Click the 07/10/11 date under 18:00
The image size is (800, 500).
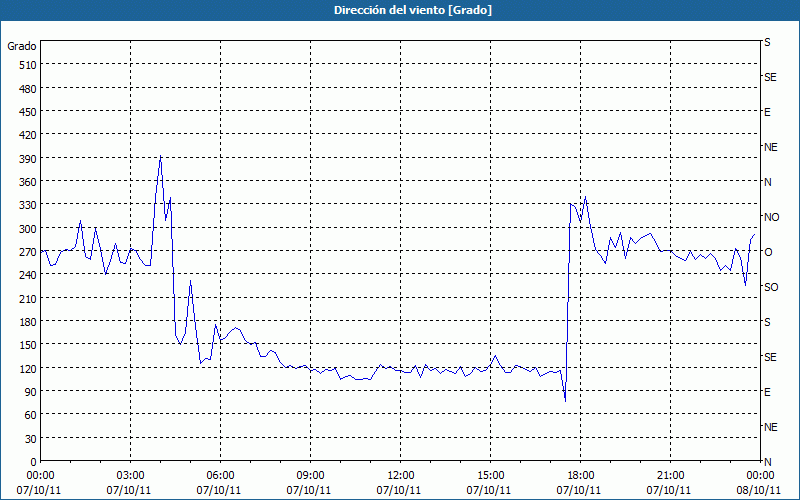[579, 490]
